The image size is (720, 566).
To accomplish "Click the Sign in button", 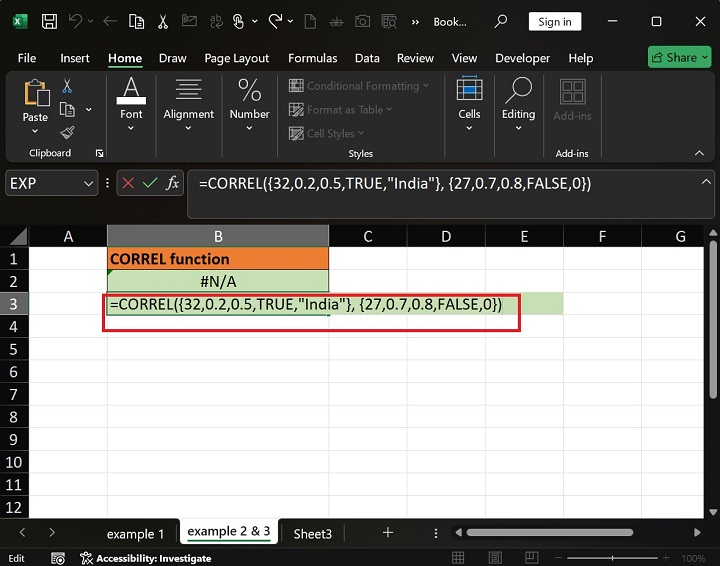I will point(555,22).
